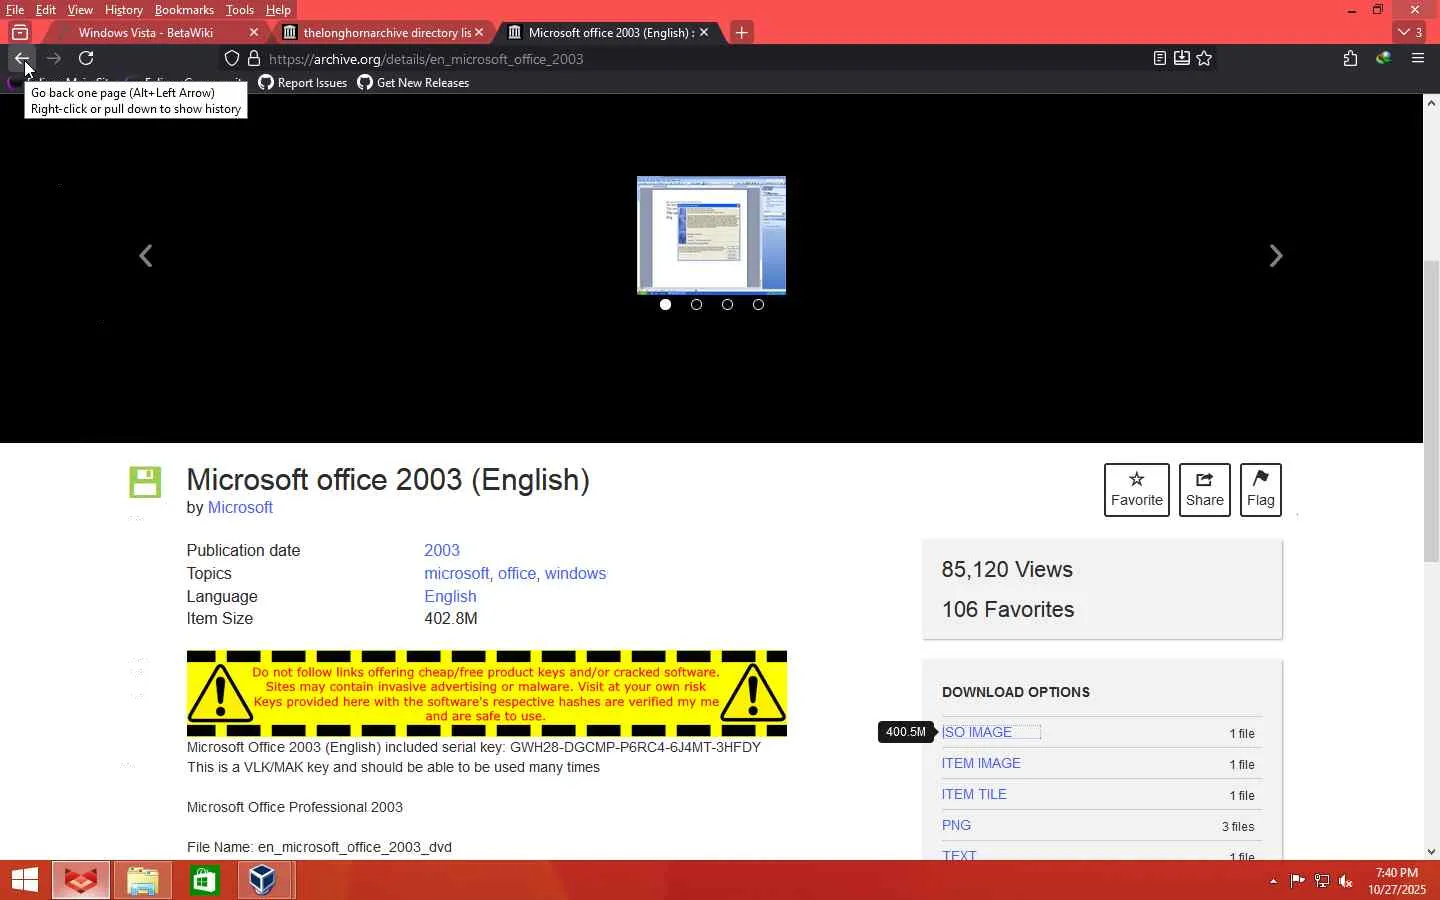Close the thelonghornarchive directory tab

(479, 32)
